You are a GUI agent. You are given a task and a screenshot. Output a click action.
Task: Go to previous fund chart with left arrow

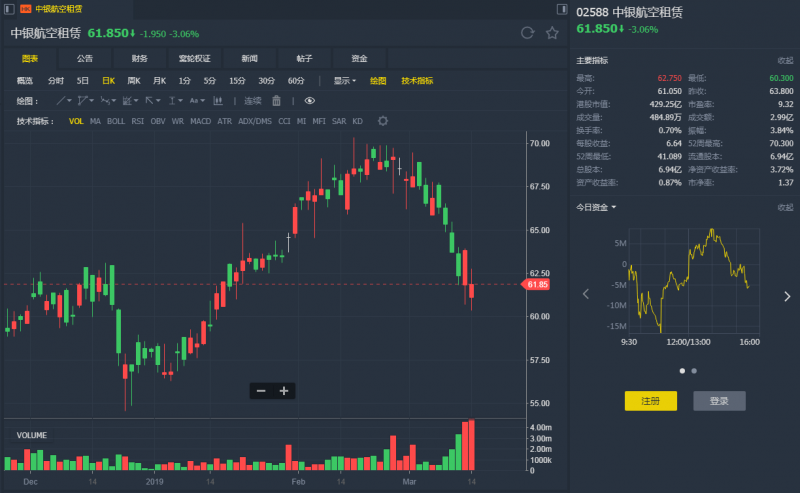(586, 293)
